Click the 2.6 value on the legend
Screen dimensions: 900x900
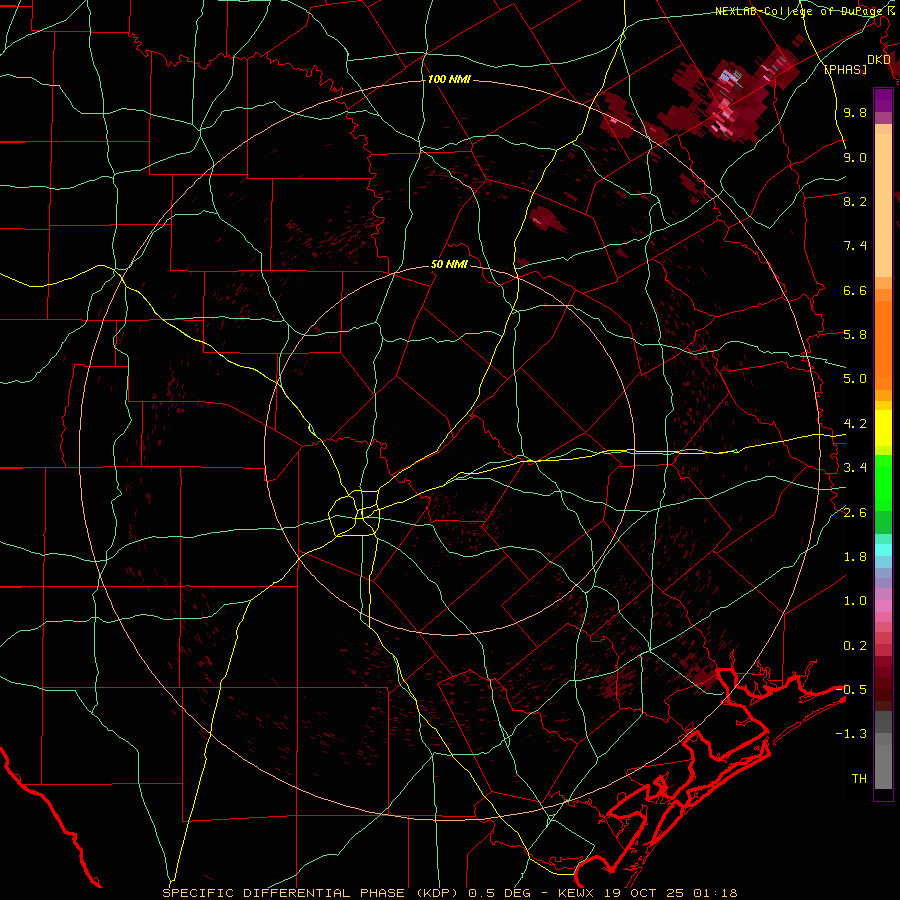coord(855,513)
